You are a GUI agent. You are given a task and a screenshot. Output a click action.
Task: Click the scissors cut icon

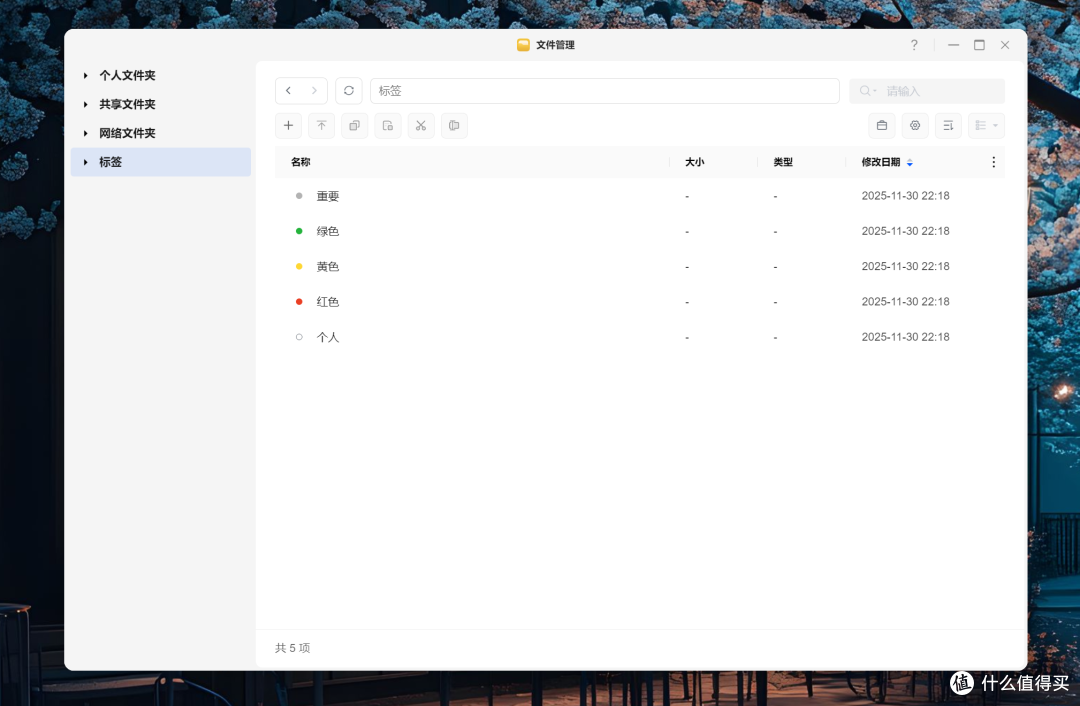[421, 125]
